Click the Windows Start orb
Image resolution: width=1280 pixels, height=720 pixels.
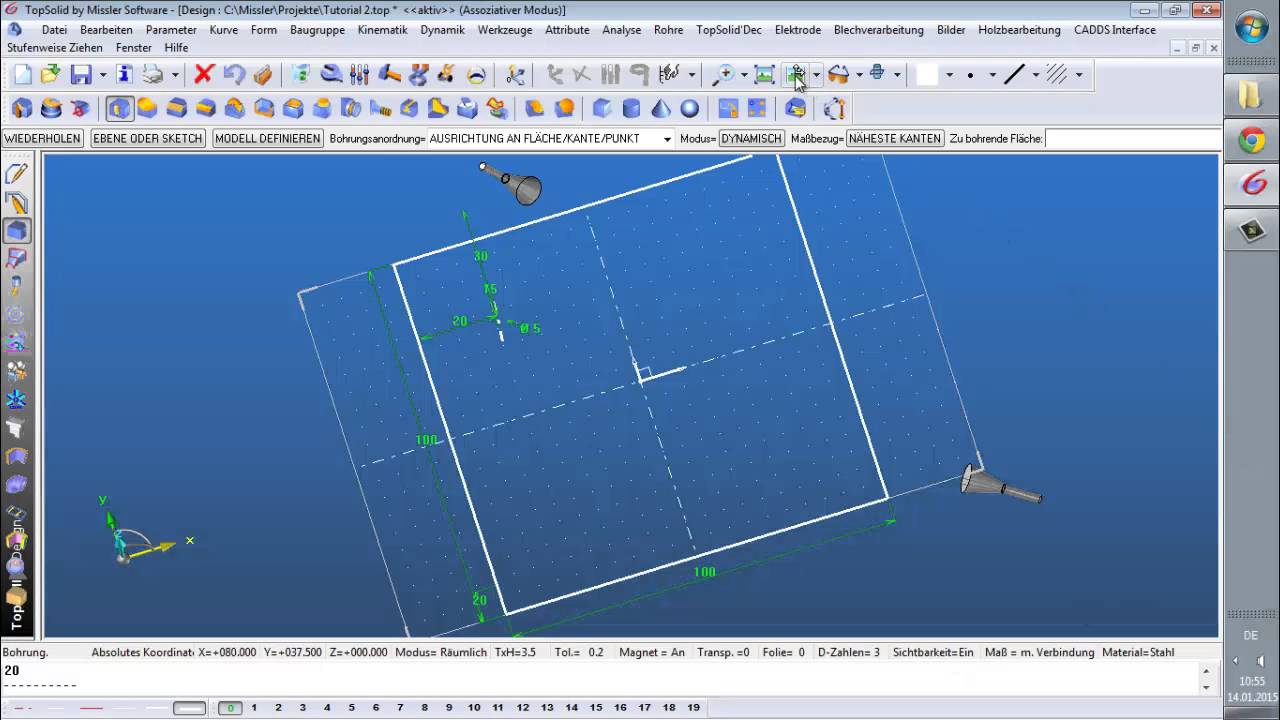(x=1252, y=27)
